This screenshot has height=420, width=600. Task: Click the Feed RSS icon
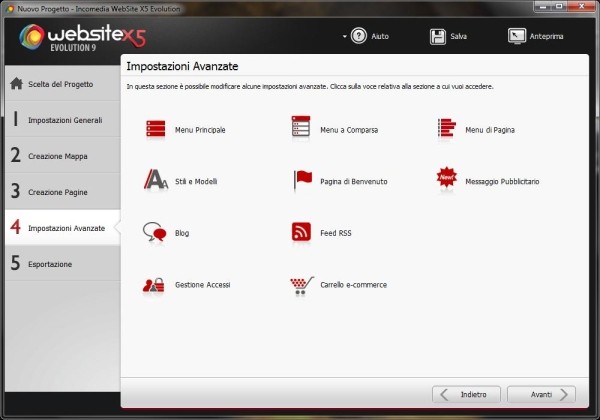(x=301, y=233)
